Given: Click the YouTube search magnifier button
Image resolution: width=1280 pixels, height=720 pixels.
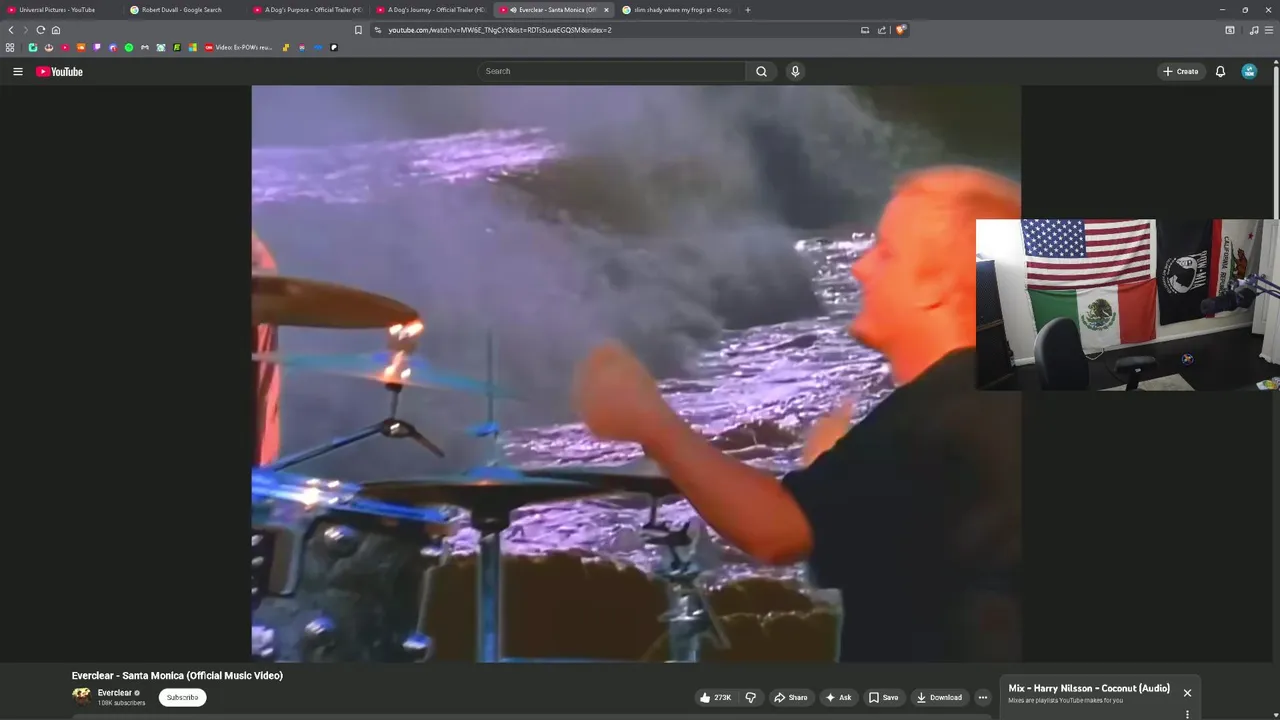Looking at the screenshot, I should pos(761,71).
